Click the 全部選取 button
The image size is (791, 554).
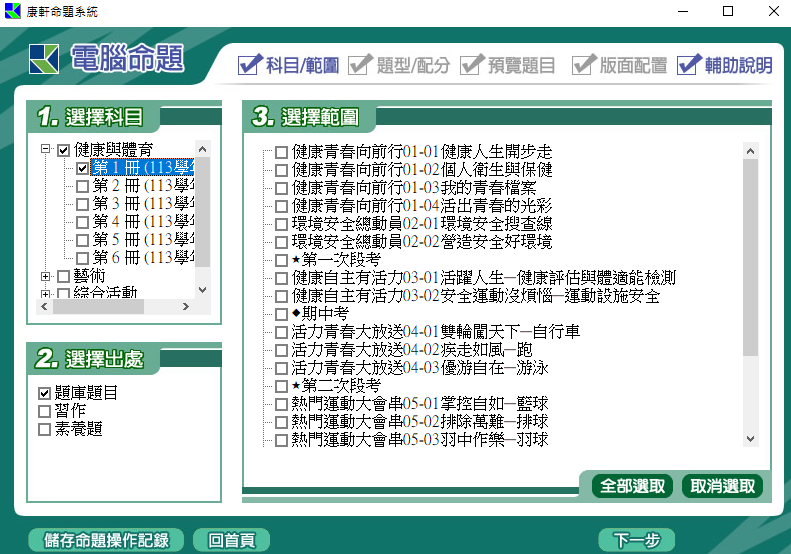[x=632, y=486]
